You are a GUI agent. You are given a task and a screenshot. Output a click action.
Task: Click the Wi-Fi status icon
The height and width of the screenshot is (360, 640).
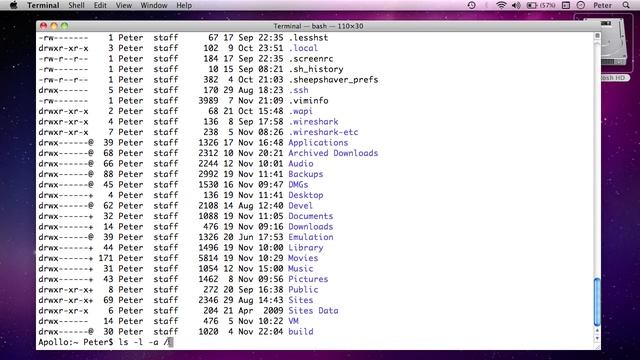[501, 5]
